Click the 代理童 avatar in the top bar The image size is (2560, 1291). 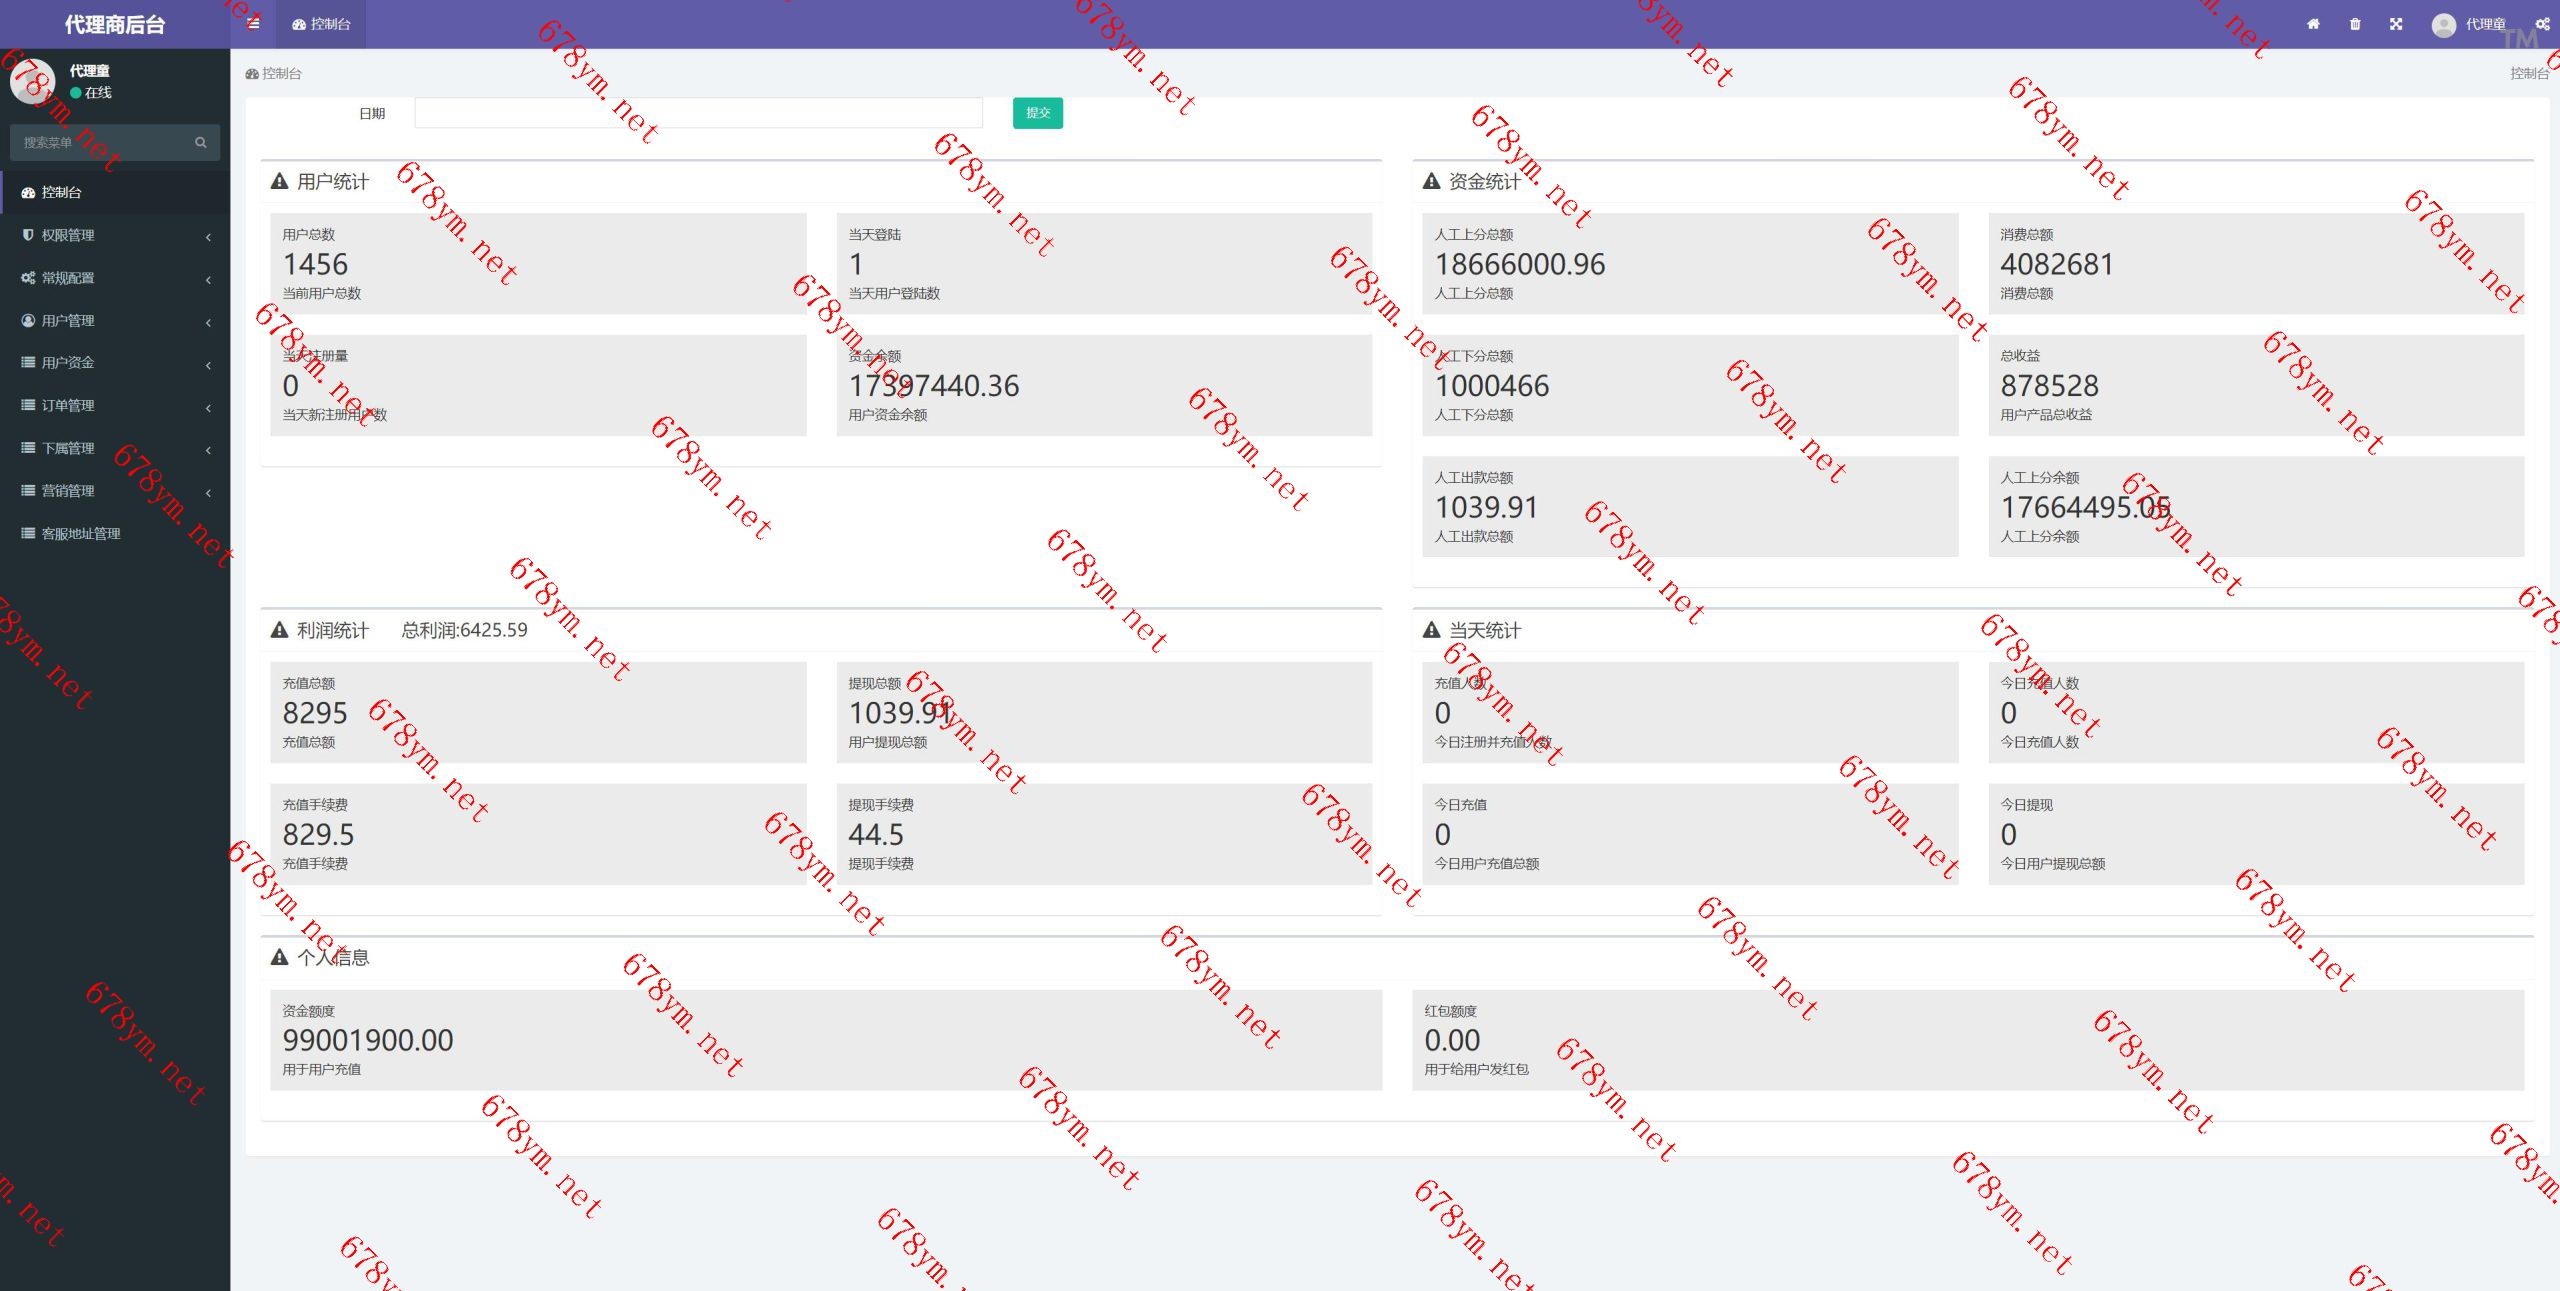(x=2444, y=25)
